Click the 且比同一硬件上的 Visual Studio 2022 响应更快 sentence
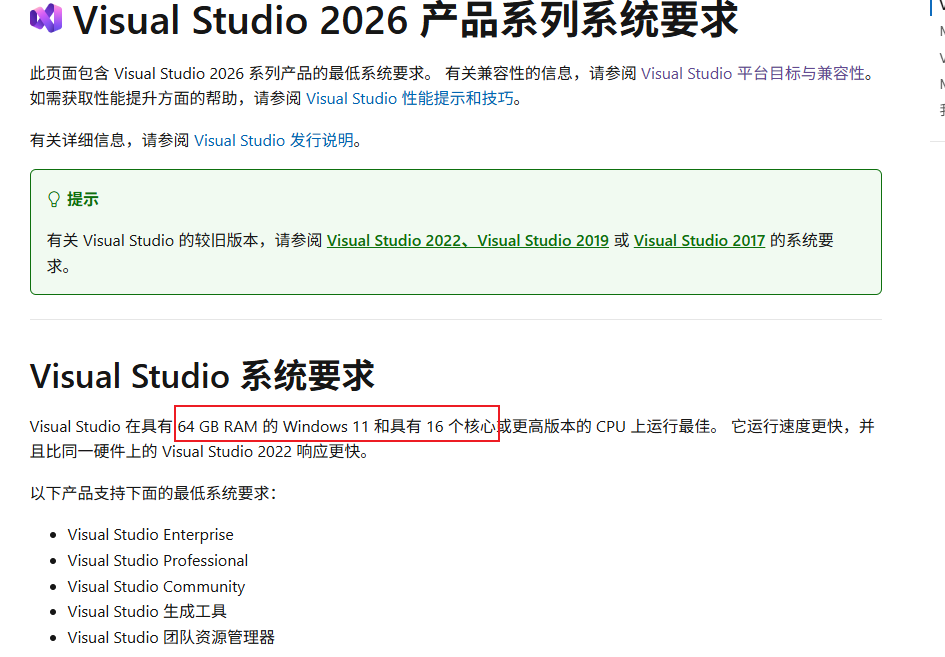 coord(199,451)
